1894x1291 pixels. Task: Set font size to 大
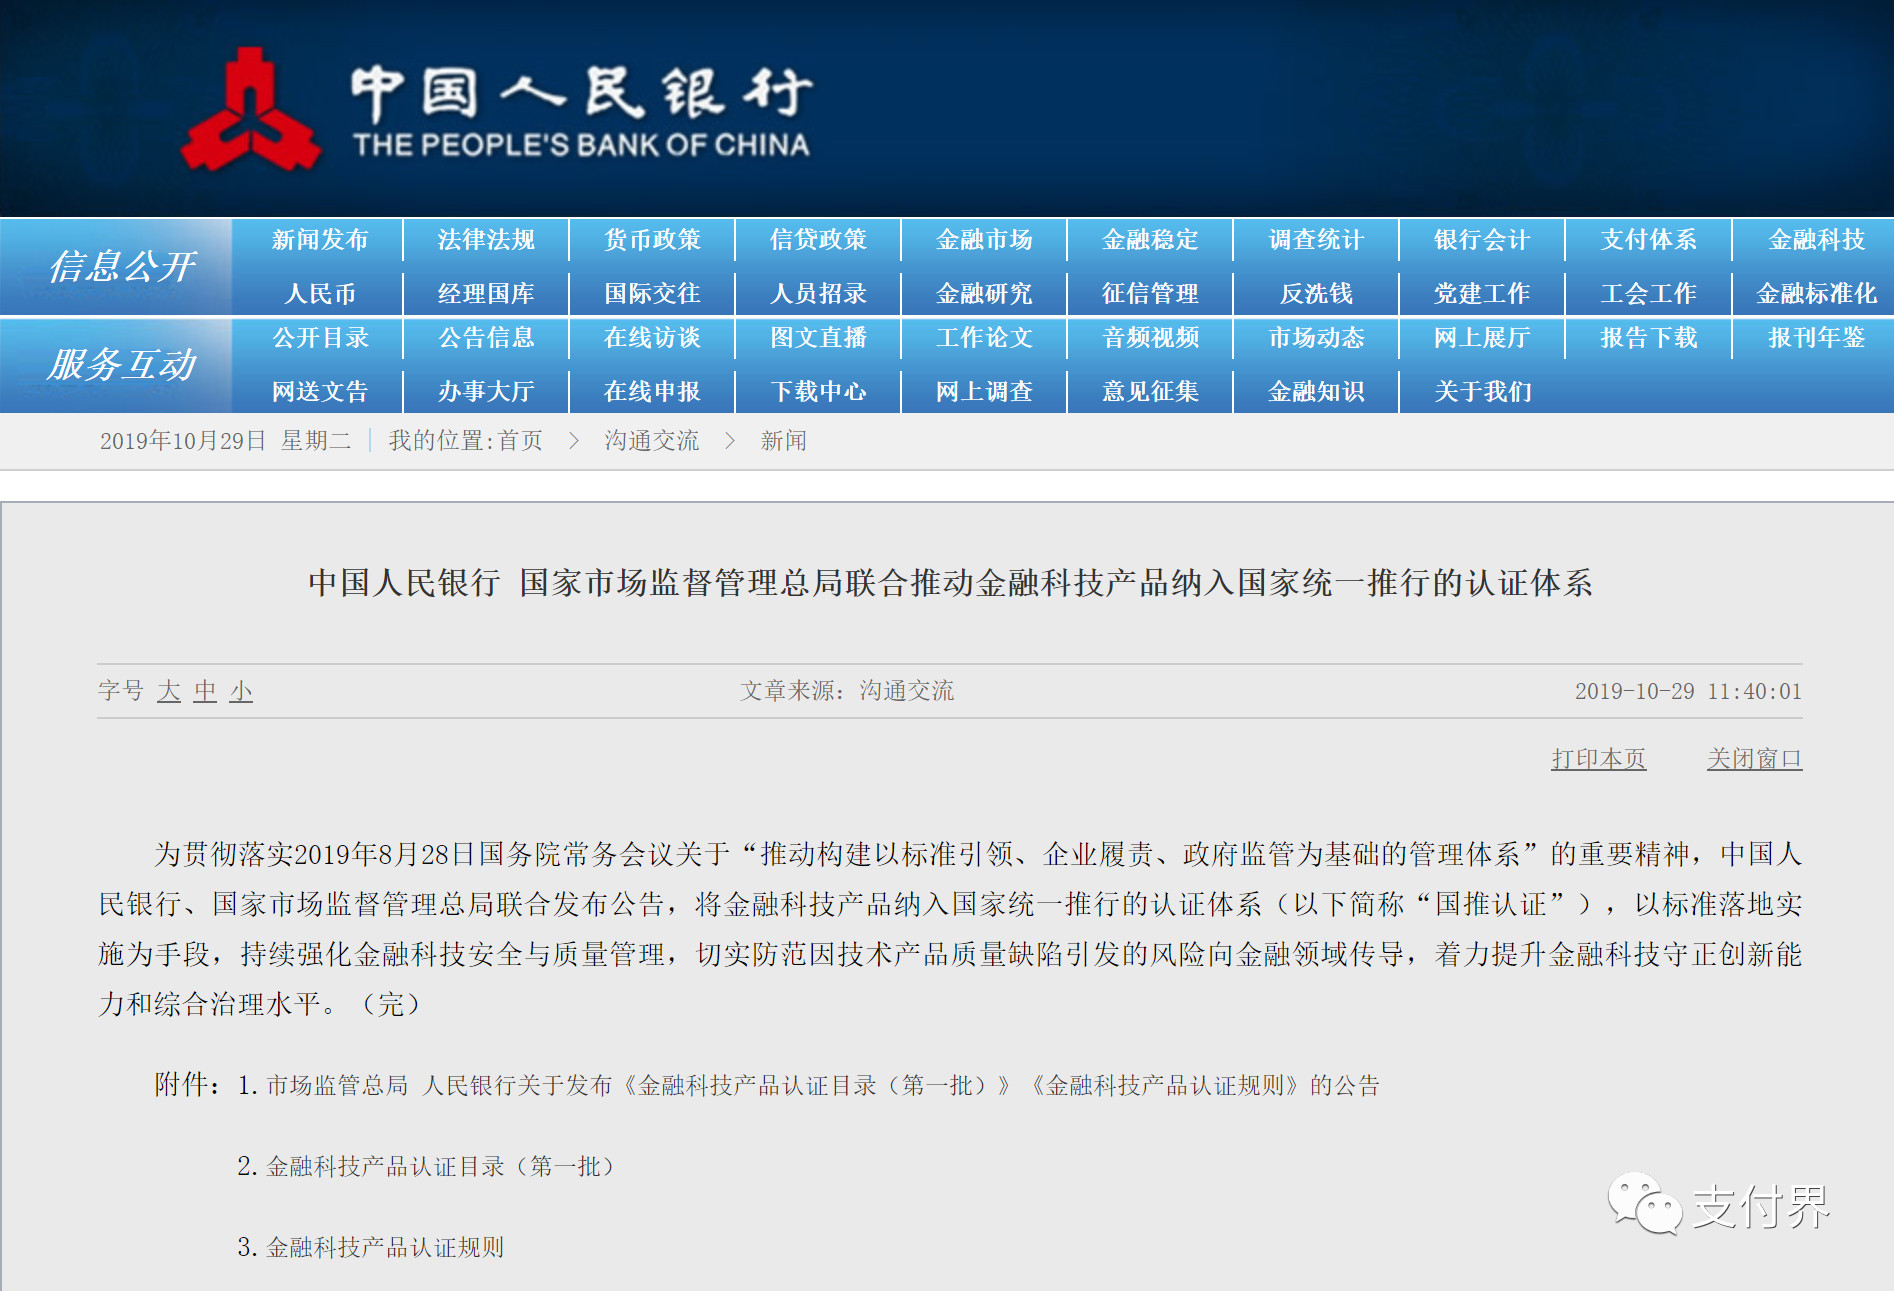click(169, 691)
